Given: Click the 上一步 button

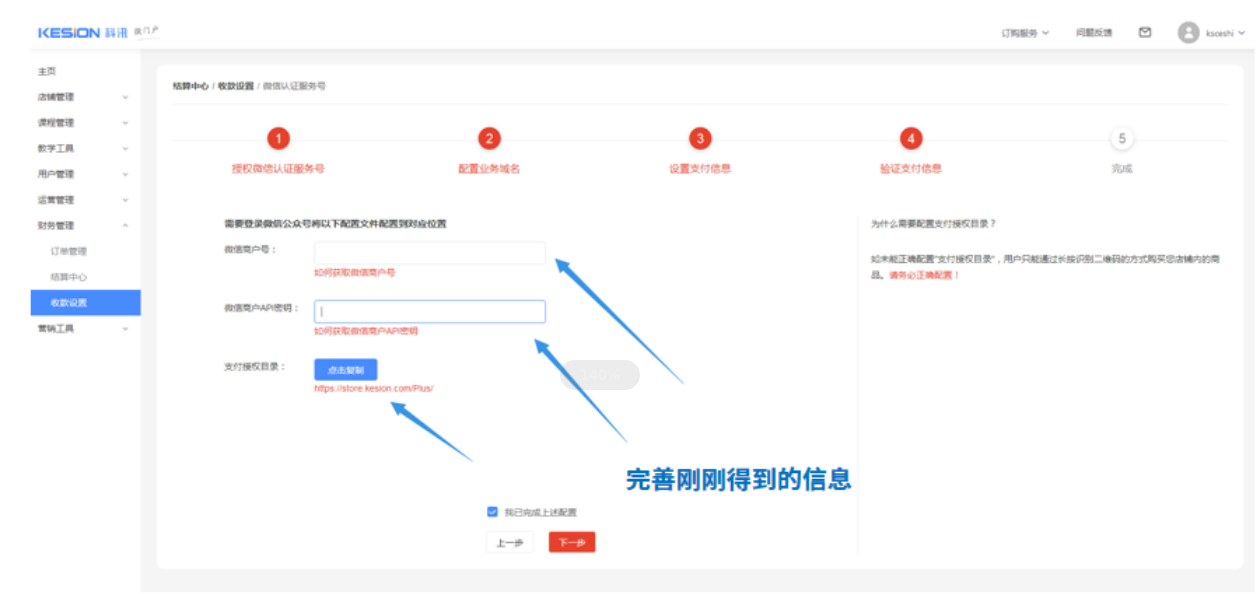Looking at the screenshot, I should (x=510, y=542).
